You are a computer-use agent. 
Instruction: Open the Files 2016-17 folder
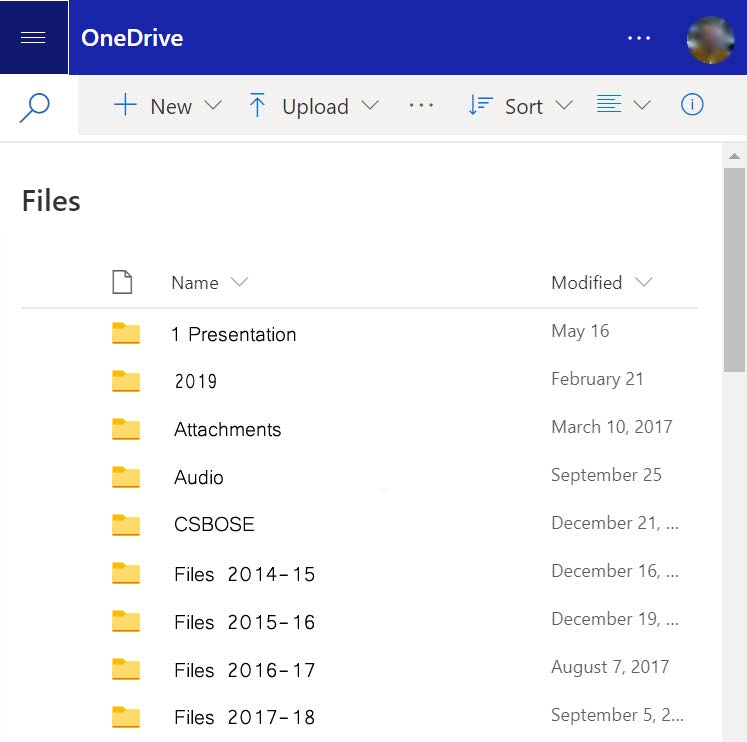click(x=244, y=670)
